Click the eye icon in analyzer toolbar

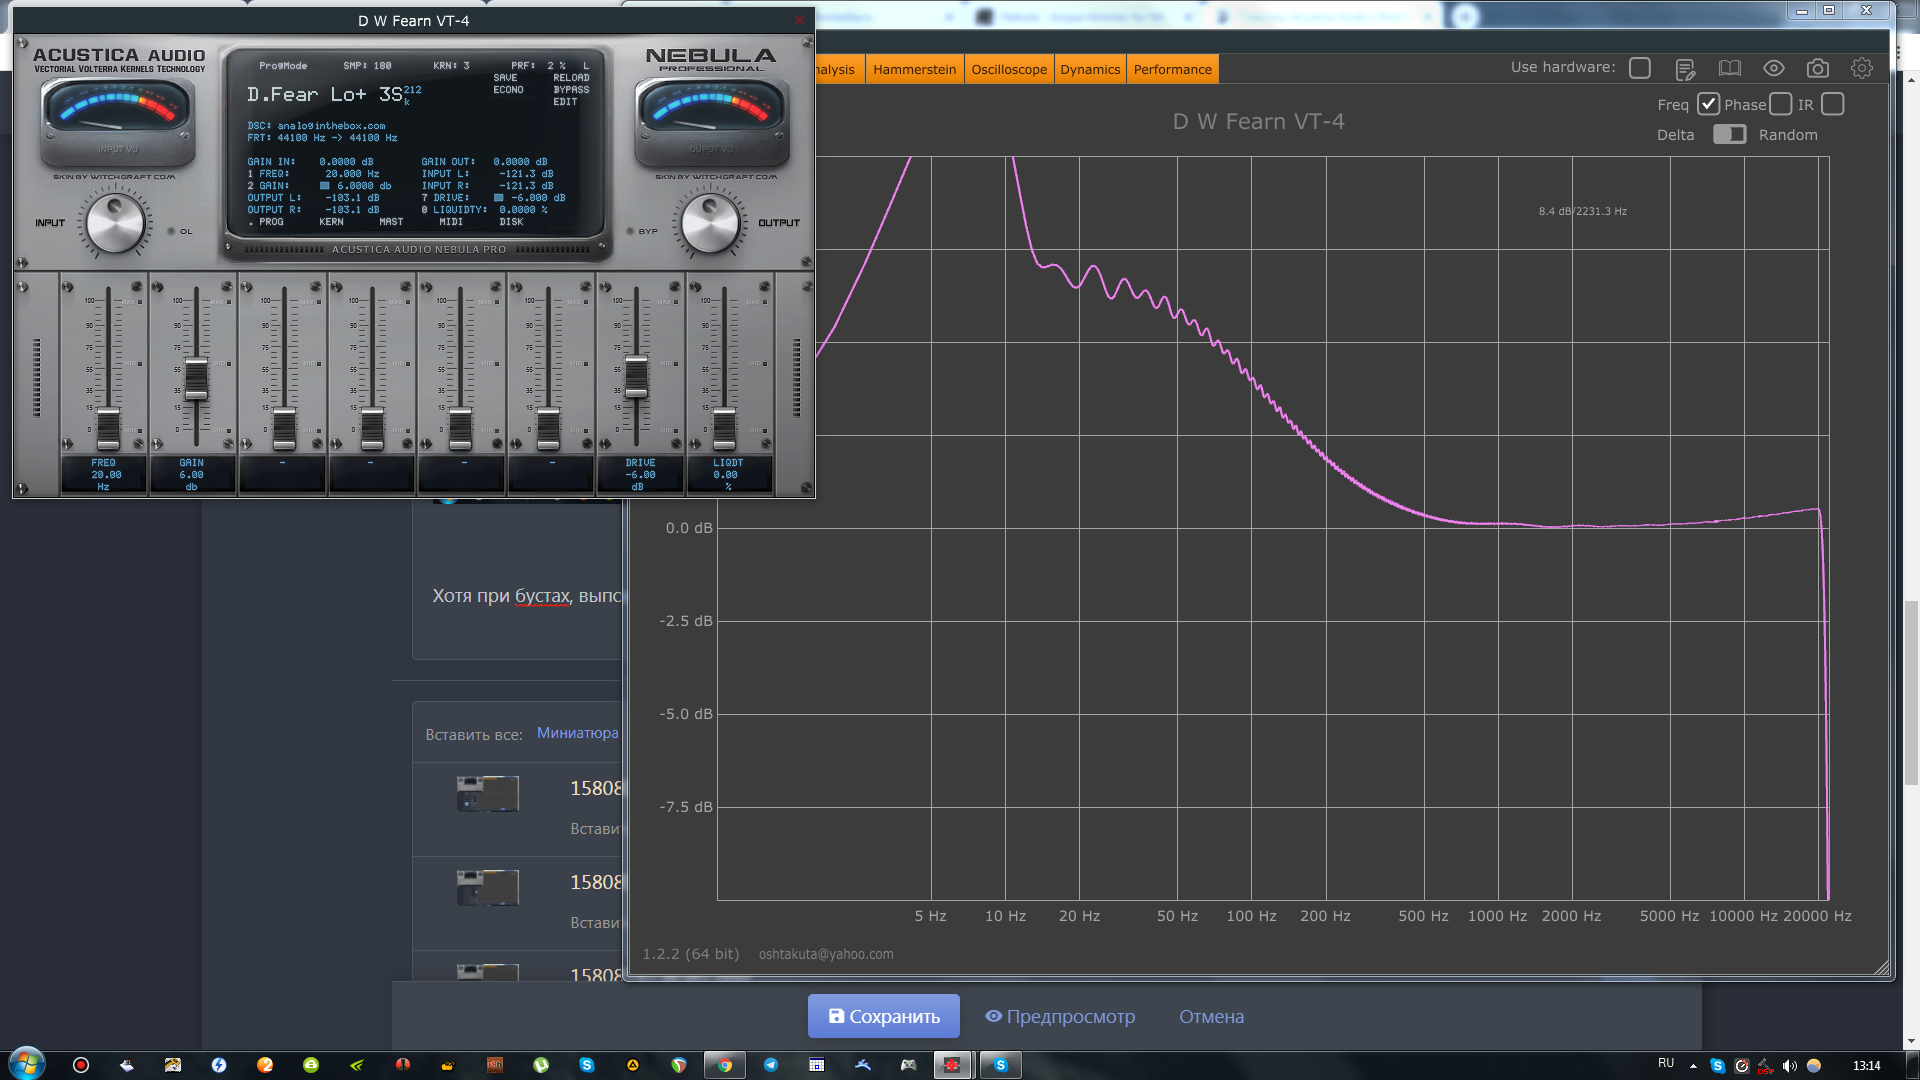[1773, 68]
